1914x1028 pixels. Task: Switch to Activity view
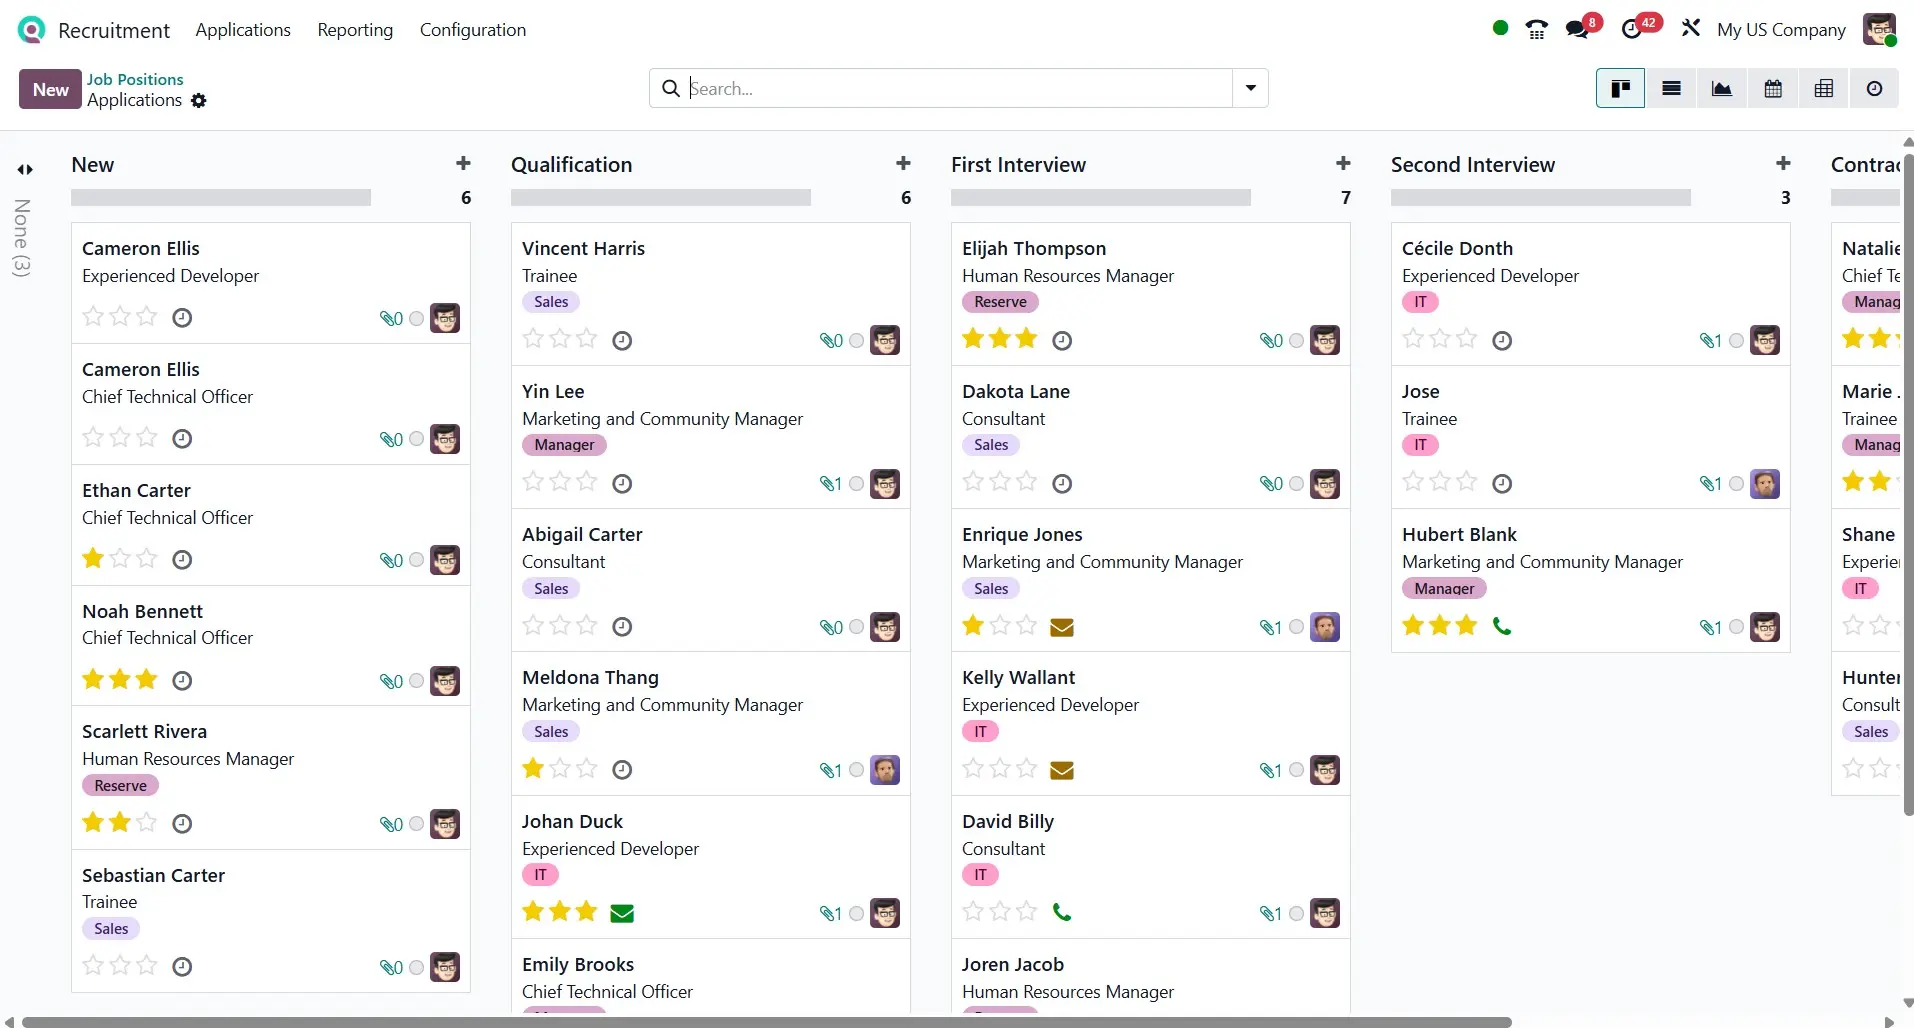1875,89
